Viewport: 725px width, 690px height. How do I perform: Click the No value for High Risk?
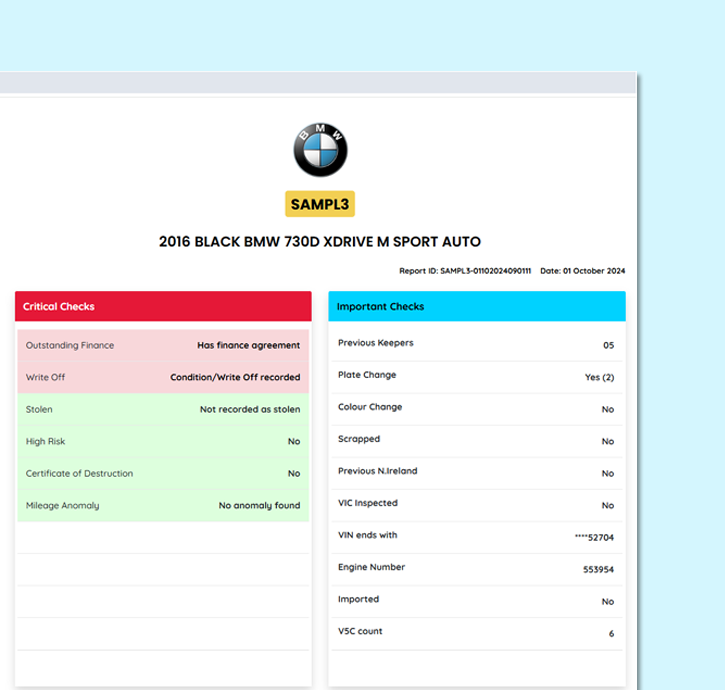click(294, 442)
